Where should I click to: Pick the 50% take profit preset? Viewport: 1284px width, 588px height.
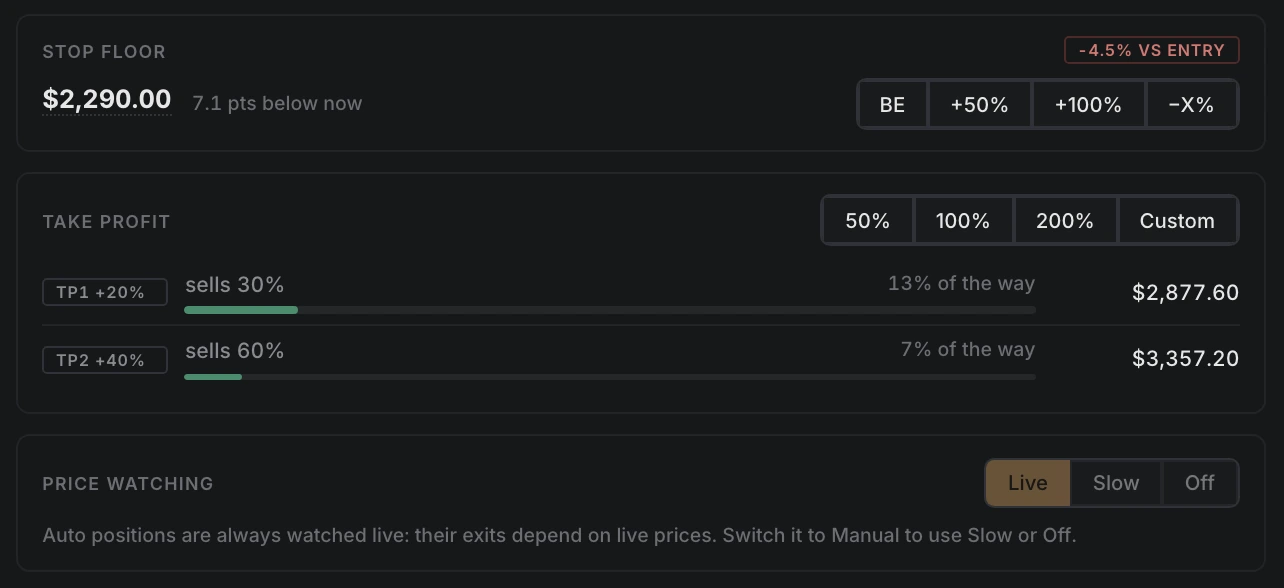pos(868,220)
